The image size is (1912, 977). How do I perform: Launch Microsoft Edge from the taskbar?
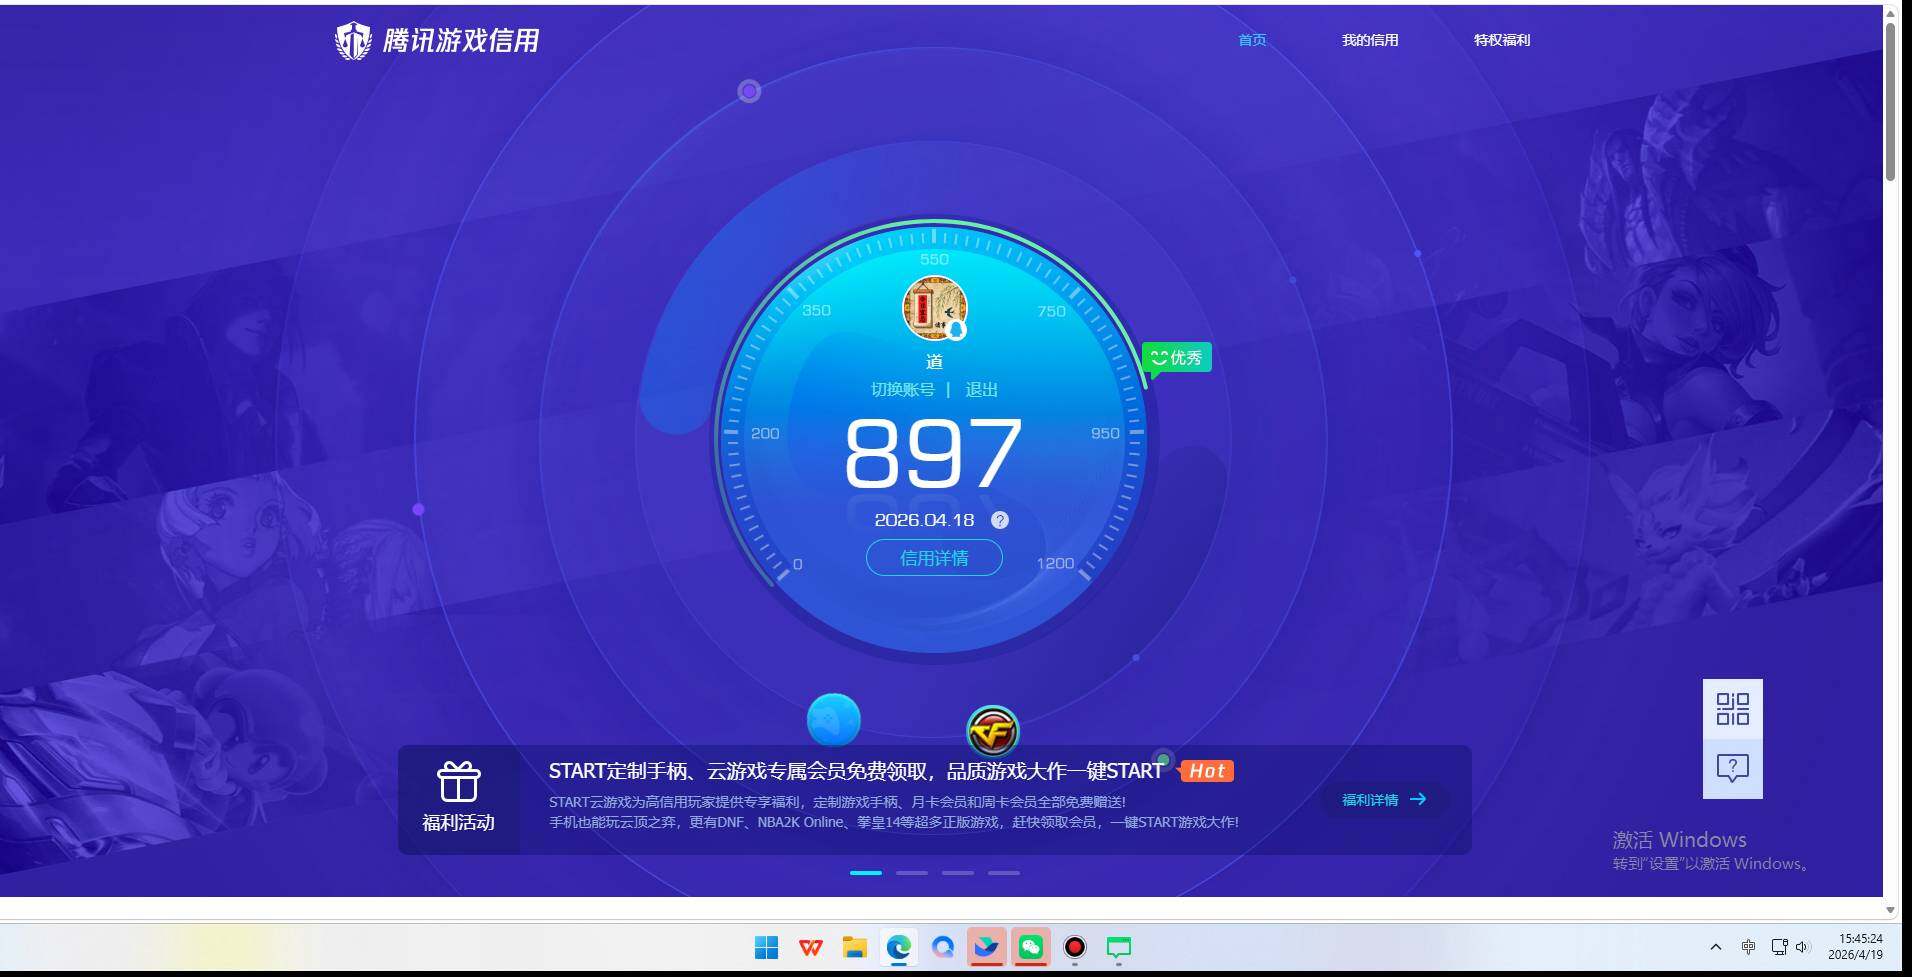[x=897, y=947]
